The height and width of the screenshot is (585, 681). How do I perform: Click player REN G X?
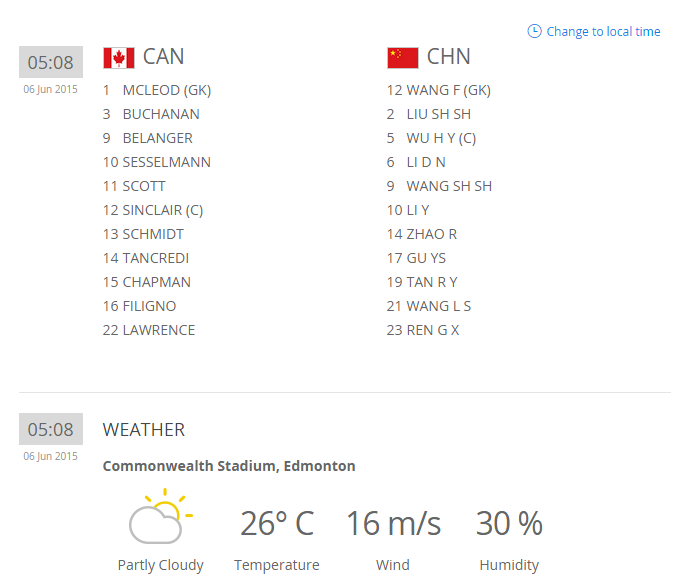(x=432, y=330)
